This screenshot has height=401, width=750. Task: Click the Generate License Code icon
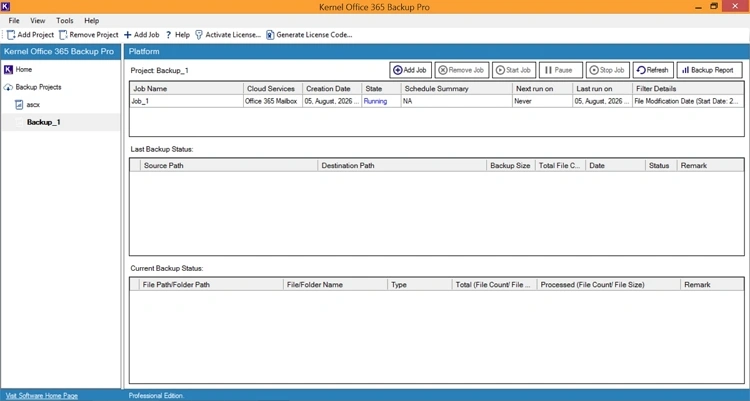point(270,35)
